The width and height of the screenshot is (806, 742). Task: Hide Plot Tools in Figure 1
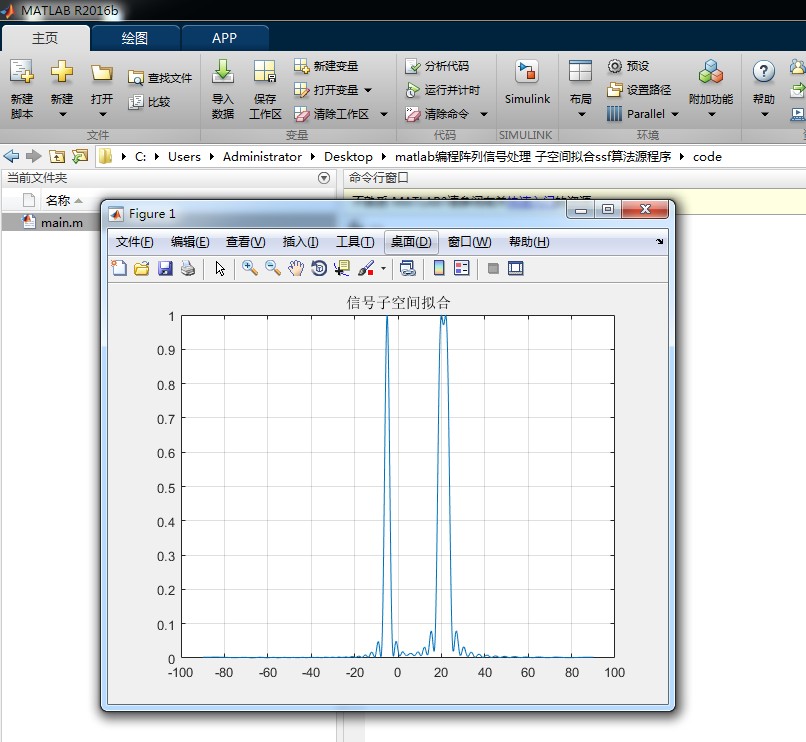[493, 268]
